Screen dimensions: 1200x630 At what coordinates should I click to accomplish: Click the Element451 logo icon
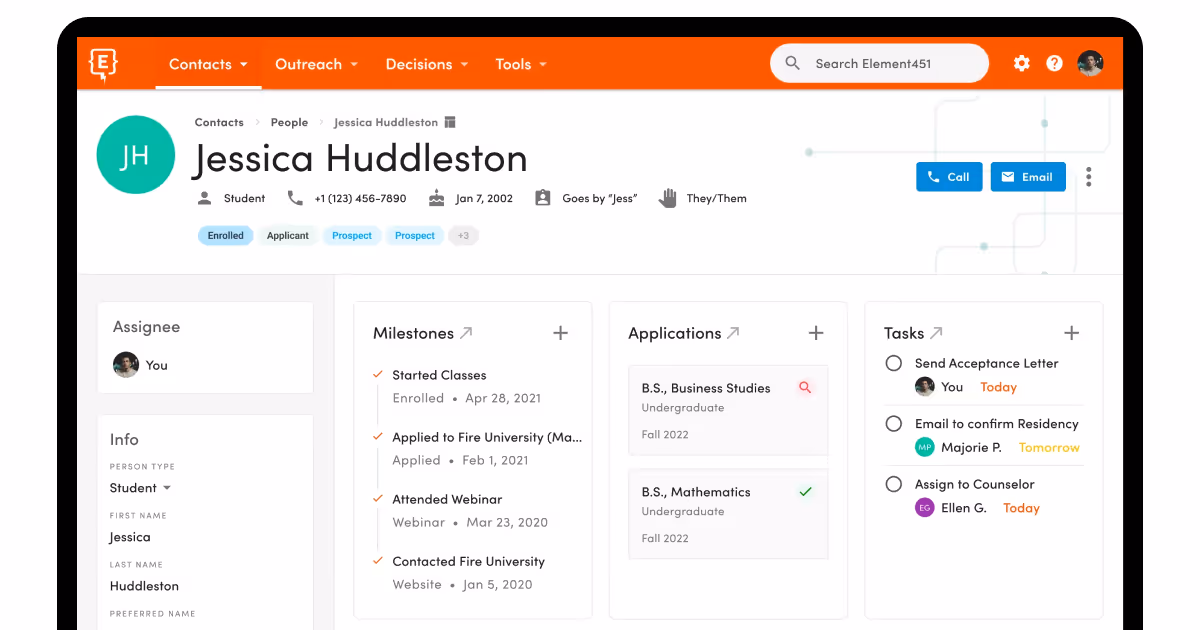[103, 64]
